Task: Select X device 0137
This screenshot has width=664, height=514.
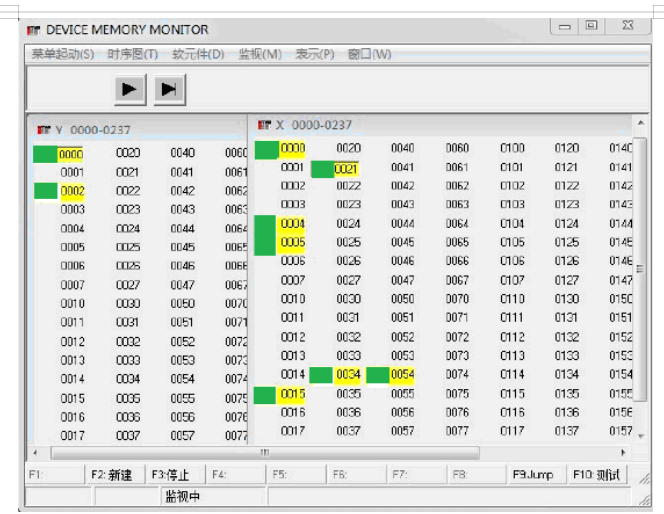Action: click(567, 431)
